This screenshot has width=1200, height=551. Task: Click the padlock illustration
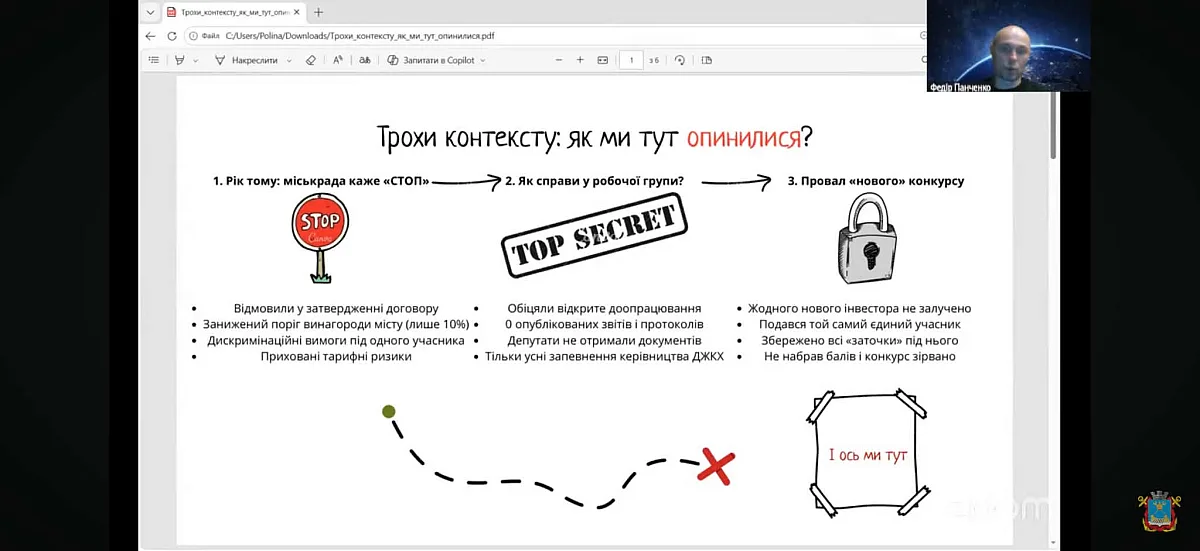click(x=866, y=238)
